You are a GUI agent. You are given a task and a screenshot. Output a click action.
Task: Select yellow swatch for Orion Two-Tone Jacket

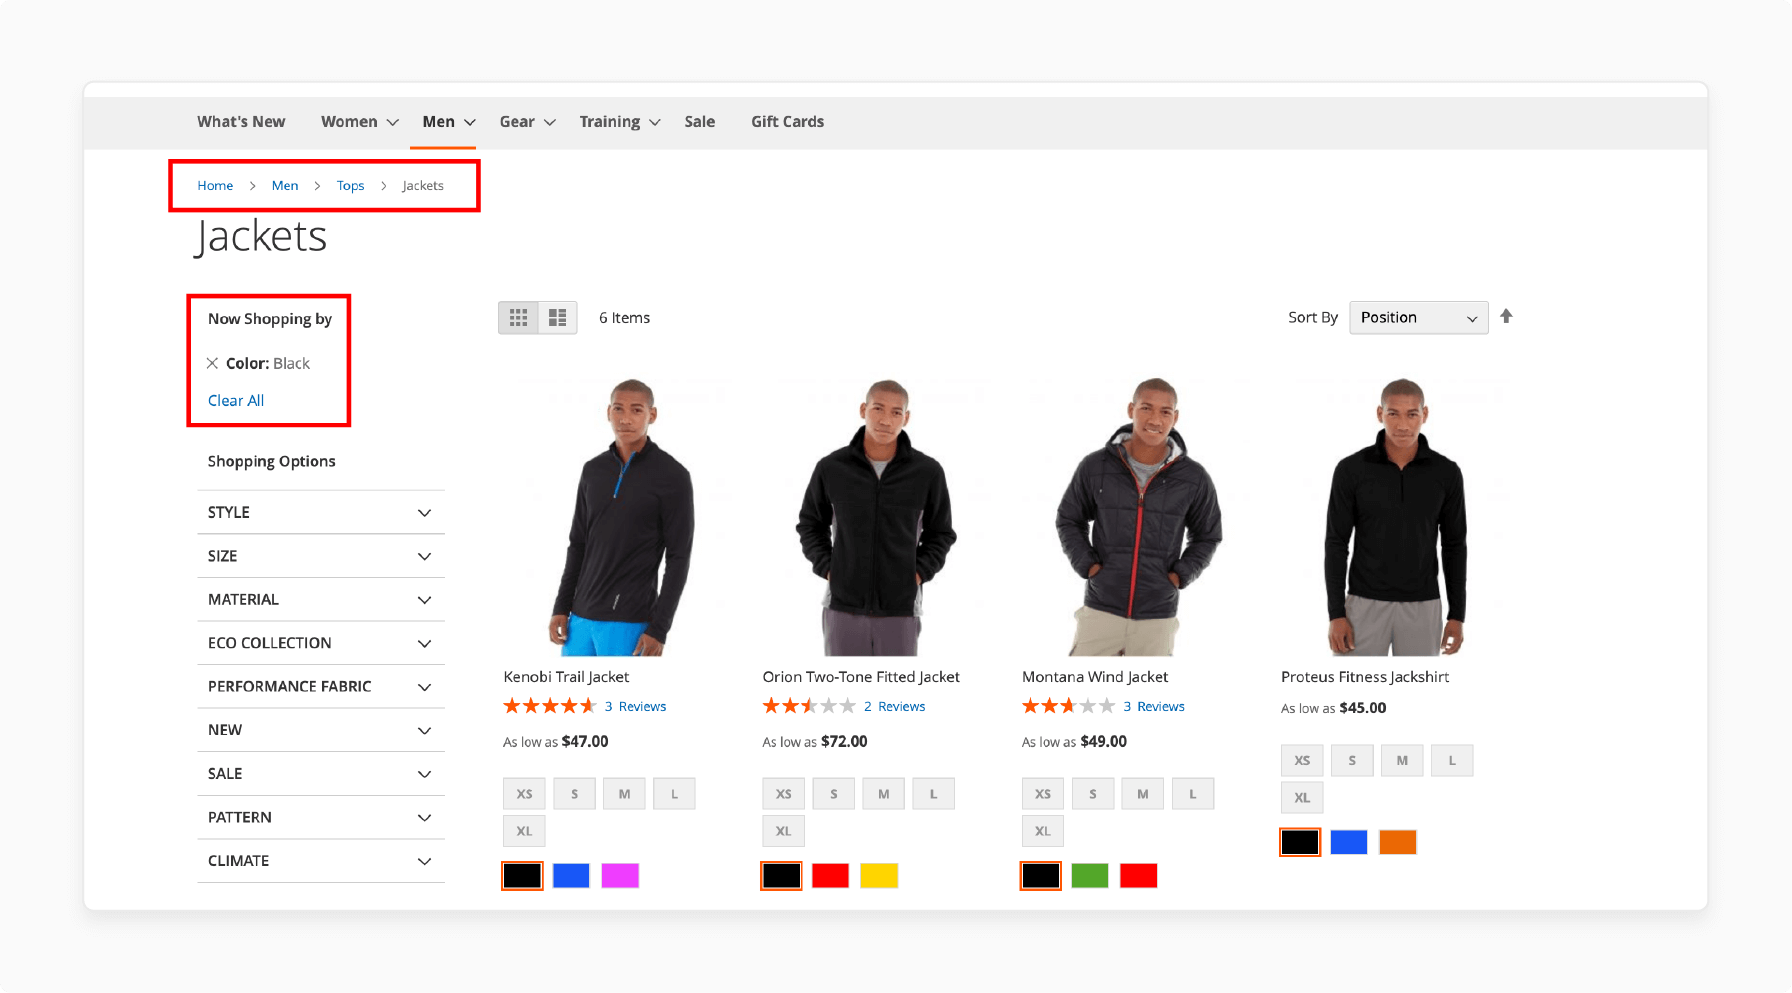click(879, 876)
